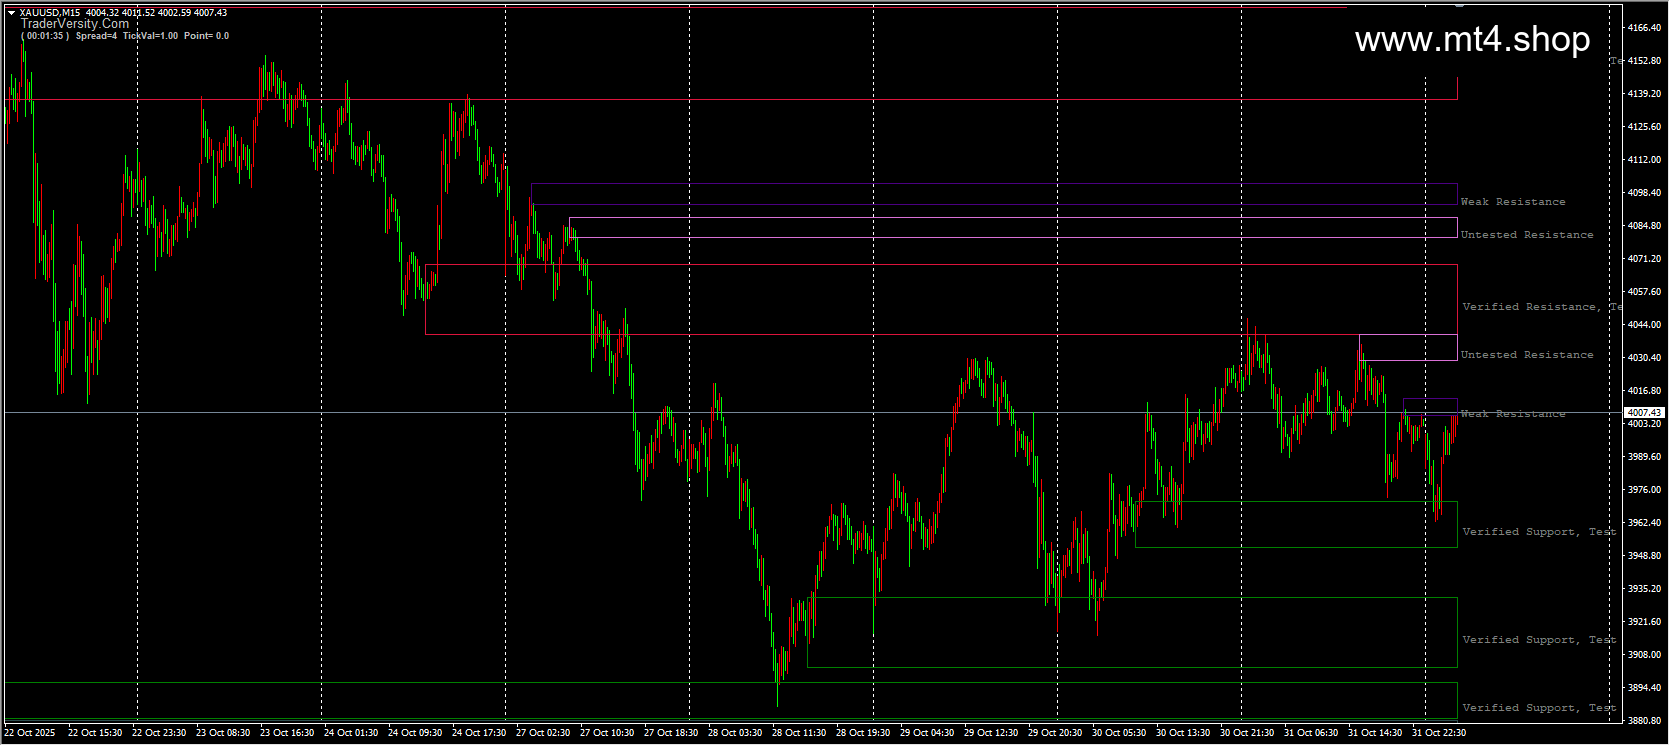Click the 4166.40 price scale label
1670x746 pixels.
pyautogui.click(x=1645, y=28)
